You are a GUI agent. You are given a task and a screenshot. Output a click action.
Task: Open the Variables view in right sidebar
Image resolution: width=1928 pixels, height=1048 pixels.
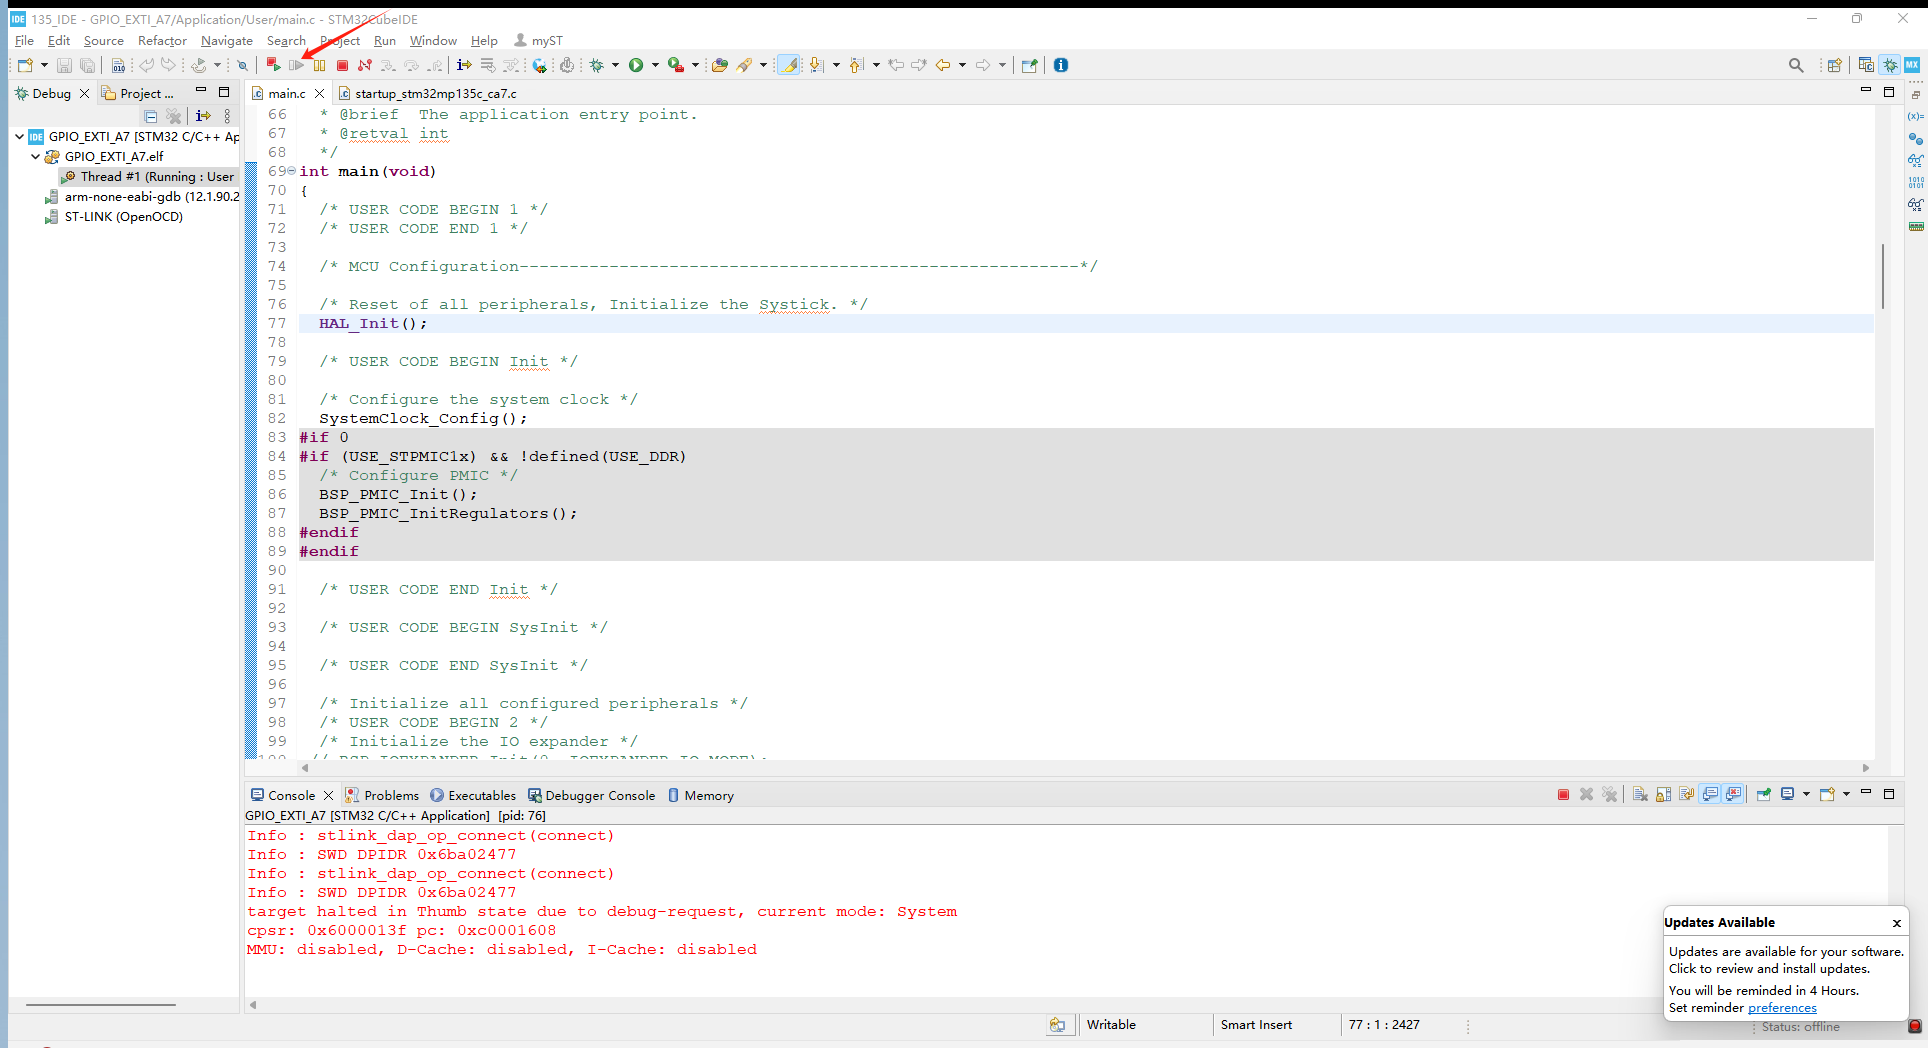pyautogui.click(x=1915, y=116)
